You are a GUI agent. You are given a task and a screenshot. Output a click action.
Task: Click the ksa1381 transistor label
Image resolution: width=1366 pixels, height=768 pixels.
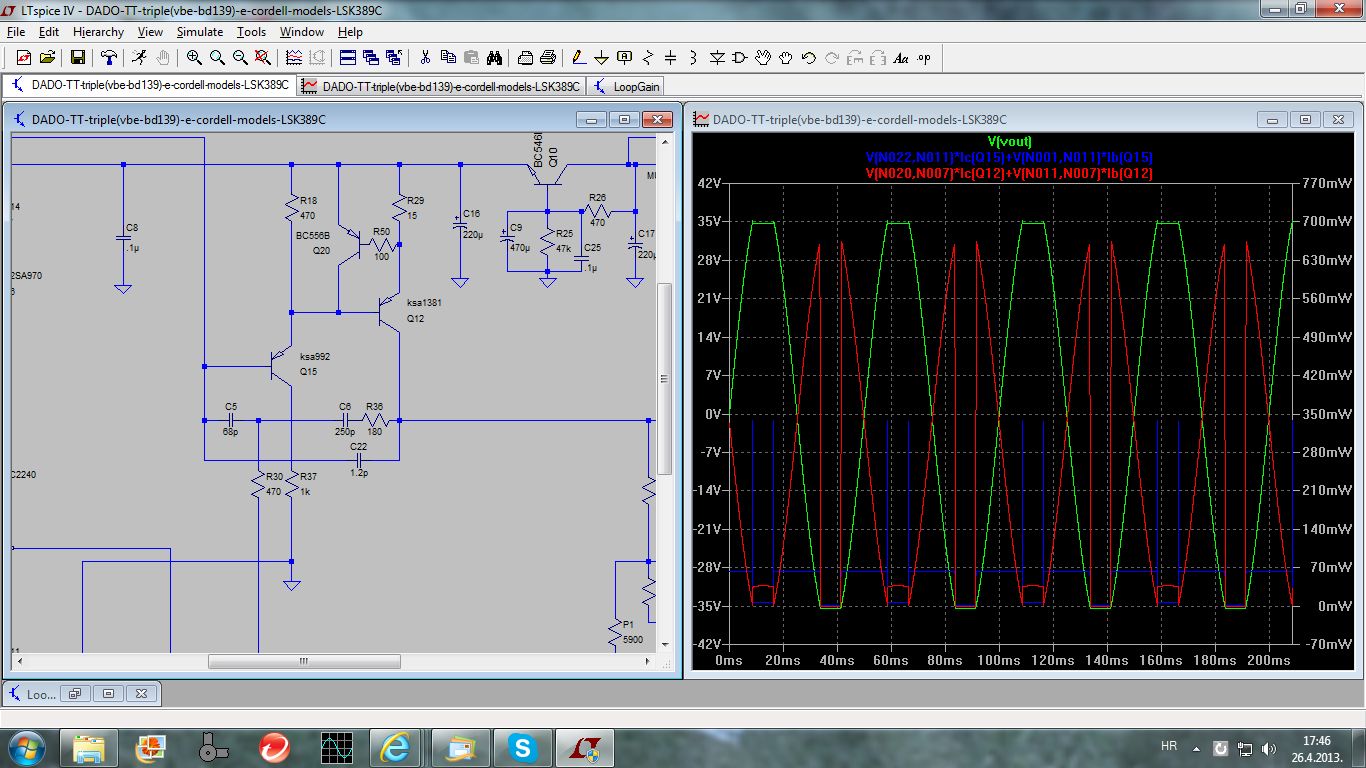click(x=424, y=302)
